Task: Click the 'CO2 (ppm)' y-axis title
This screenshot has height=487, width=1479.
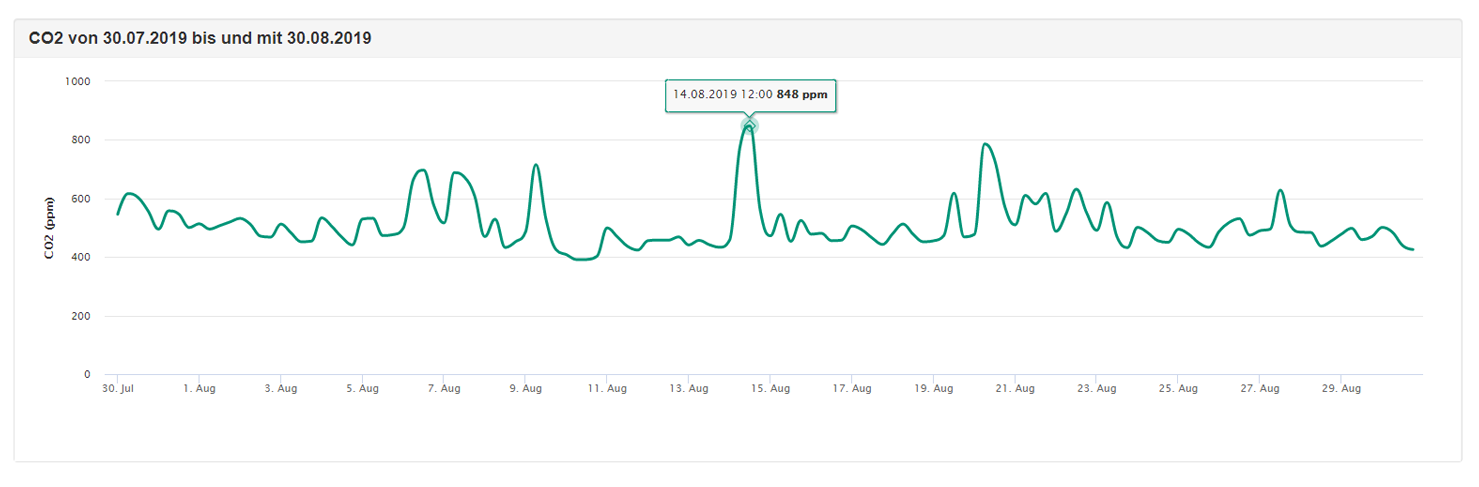Action: click(x=48, y=228)
